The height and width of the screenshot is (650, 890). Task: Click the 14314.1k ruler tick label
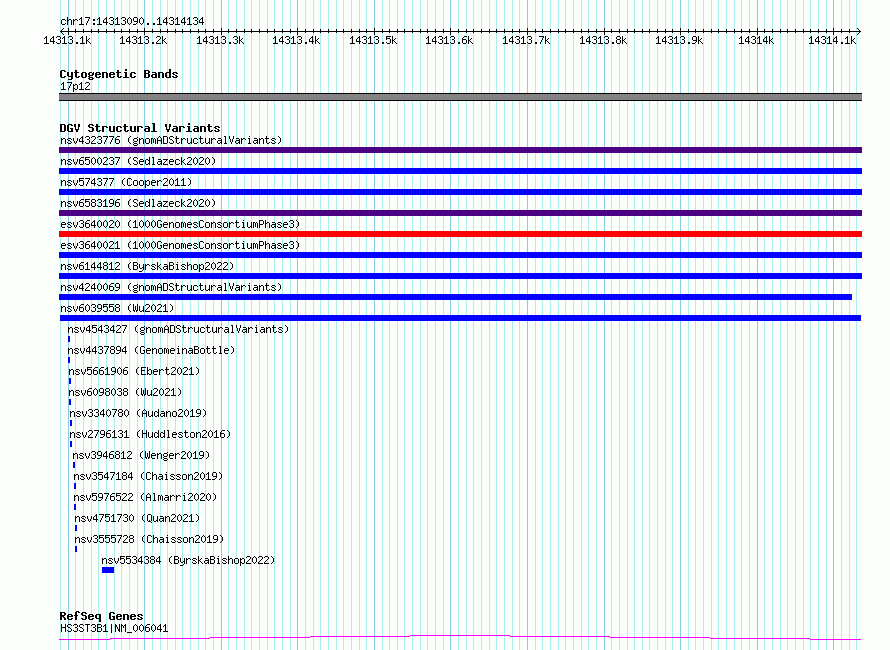pyautogui.click(x=832, y=40)
